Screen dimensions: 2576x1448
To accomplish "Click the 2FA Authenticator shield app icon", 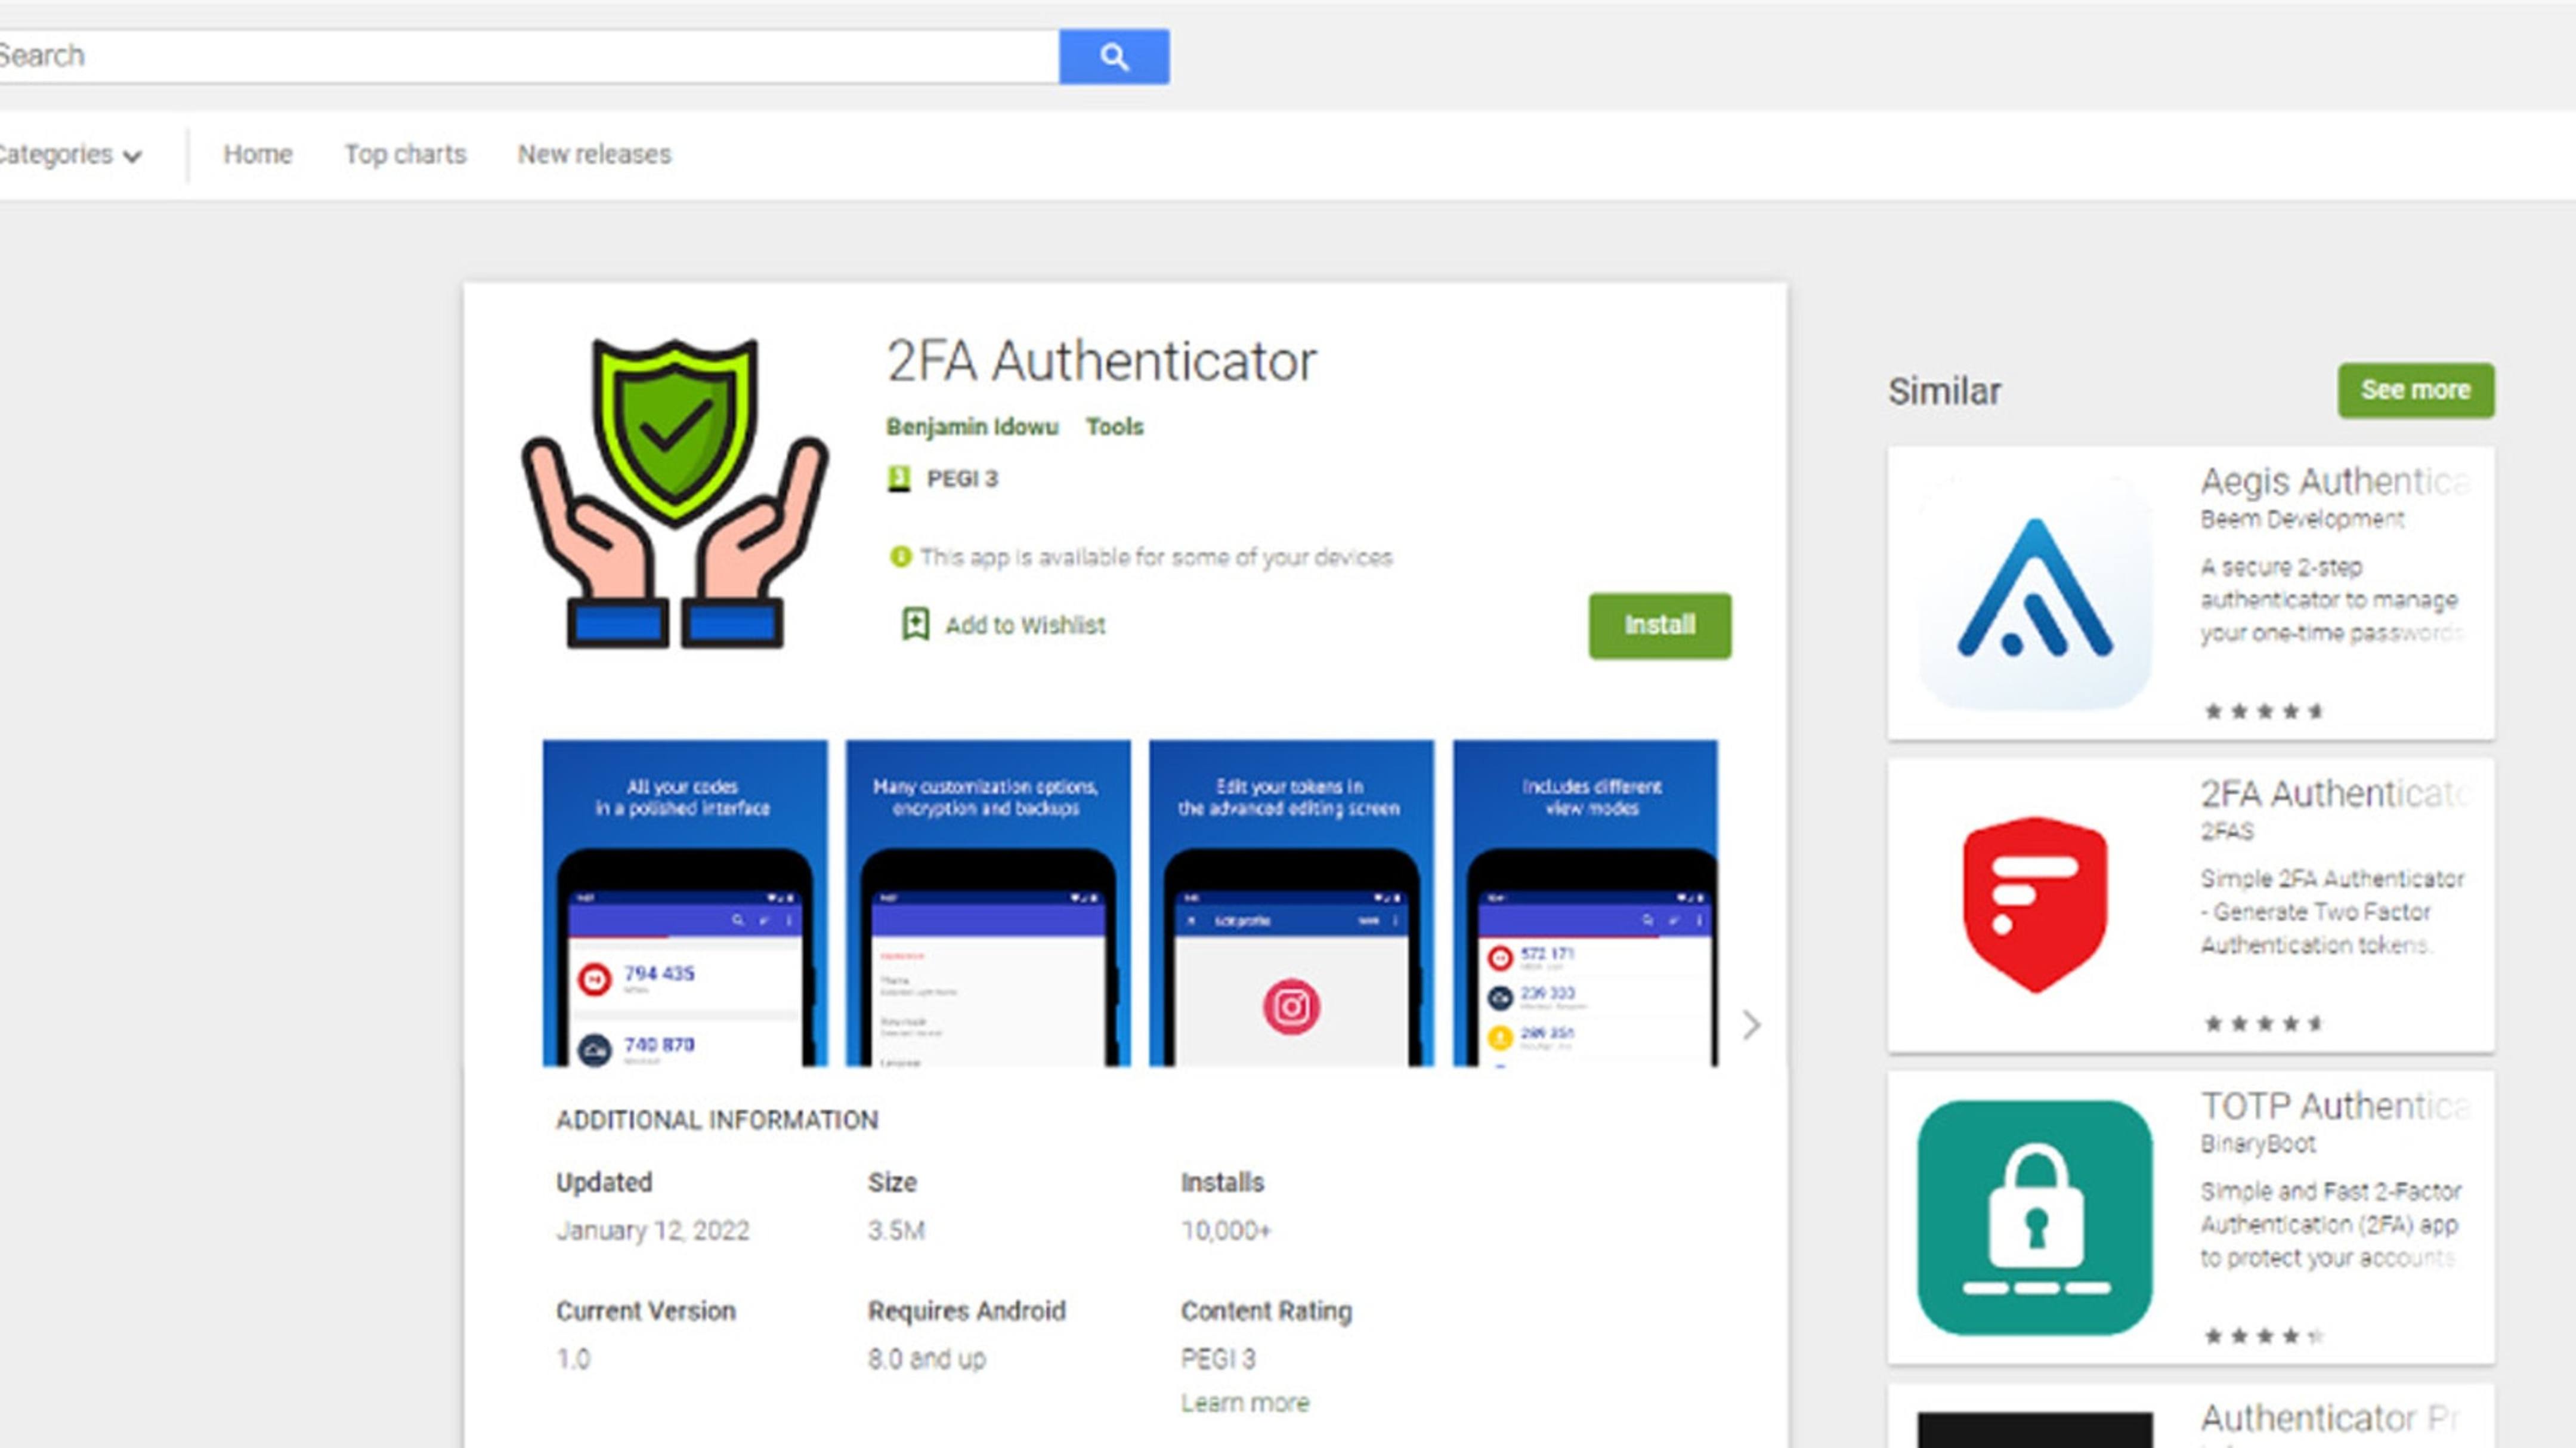I will pos(675,493).
